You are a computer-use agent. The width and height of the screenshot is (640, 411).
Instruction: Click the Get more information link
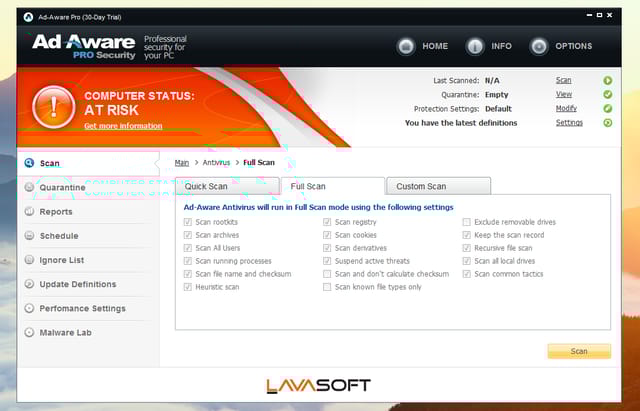[x=123, y=126]
